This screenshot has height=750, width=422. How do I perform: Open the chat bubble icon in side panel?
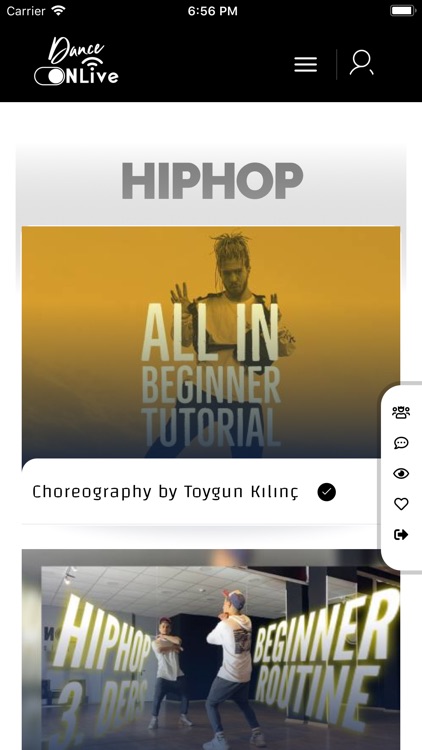(401, 443)
